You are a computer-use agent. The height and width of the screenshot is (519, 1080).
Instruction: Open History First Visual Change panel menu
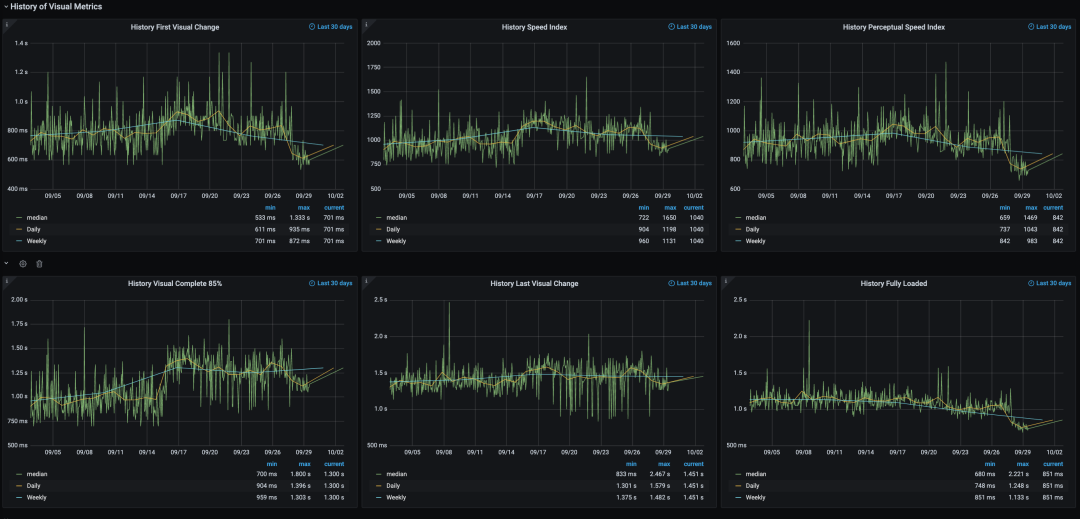click(175, 27)
